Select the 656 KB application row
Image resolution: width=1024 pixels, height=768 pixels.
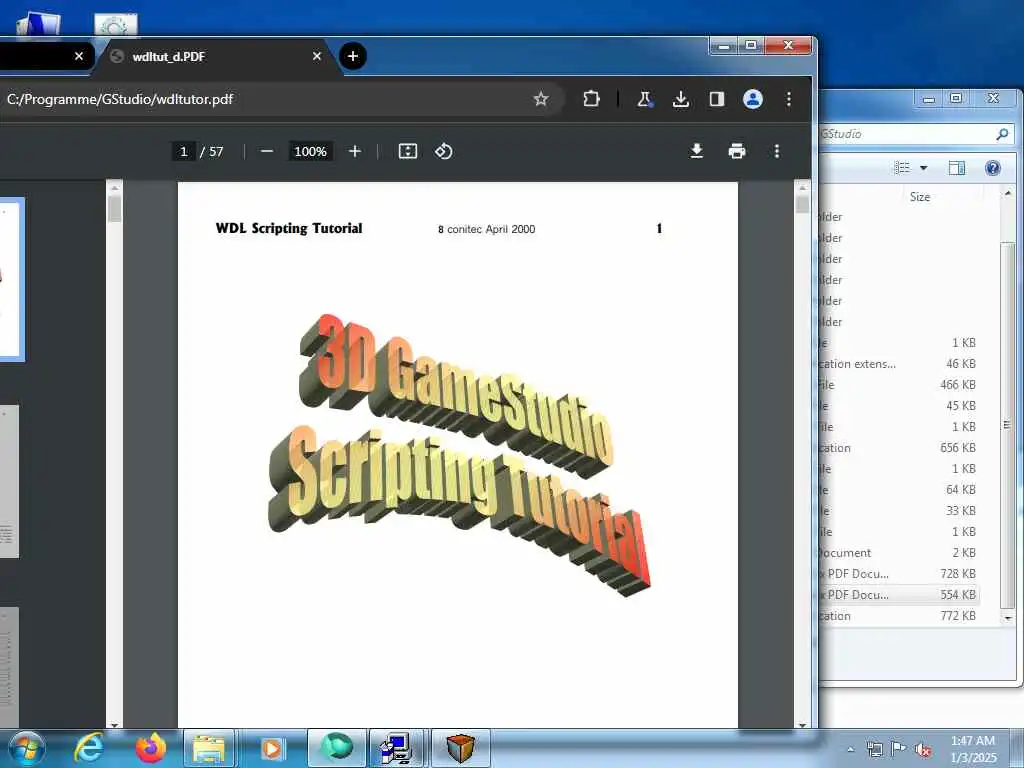tap(899, 448)
